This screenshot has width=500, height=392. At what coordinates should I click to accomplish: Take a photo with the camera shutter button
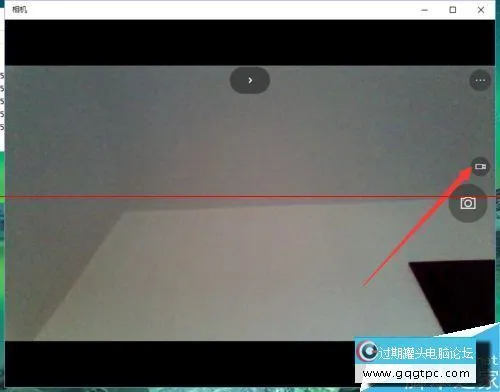[468, 203]
